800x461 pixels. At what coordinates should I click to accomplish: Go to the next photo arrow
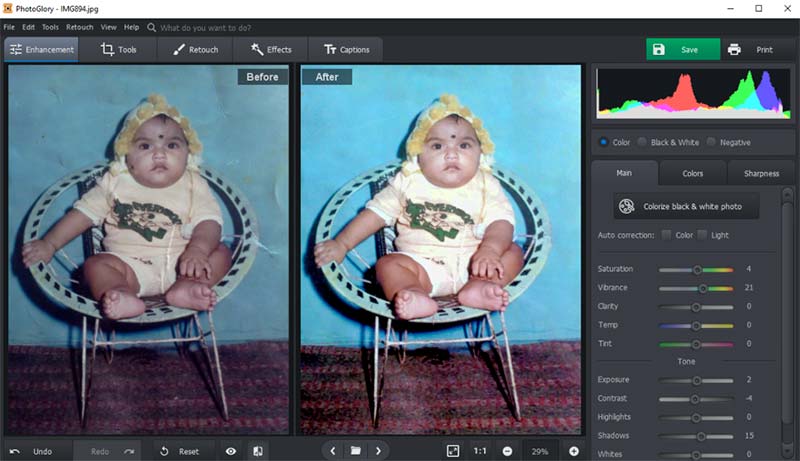378,451
